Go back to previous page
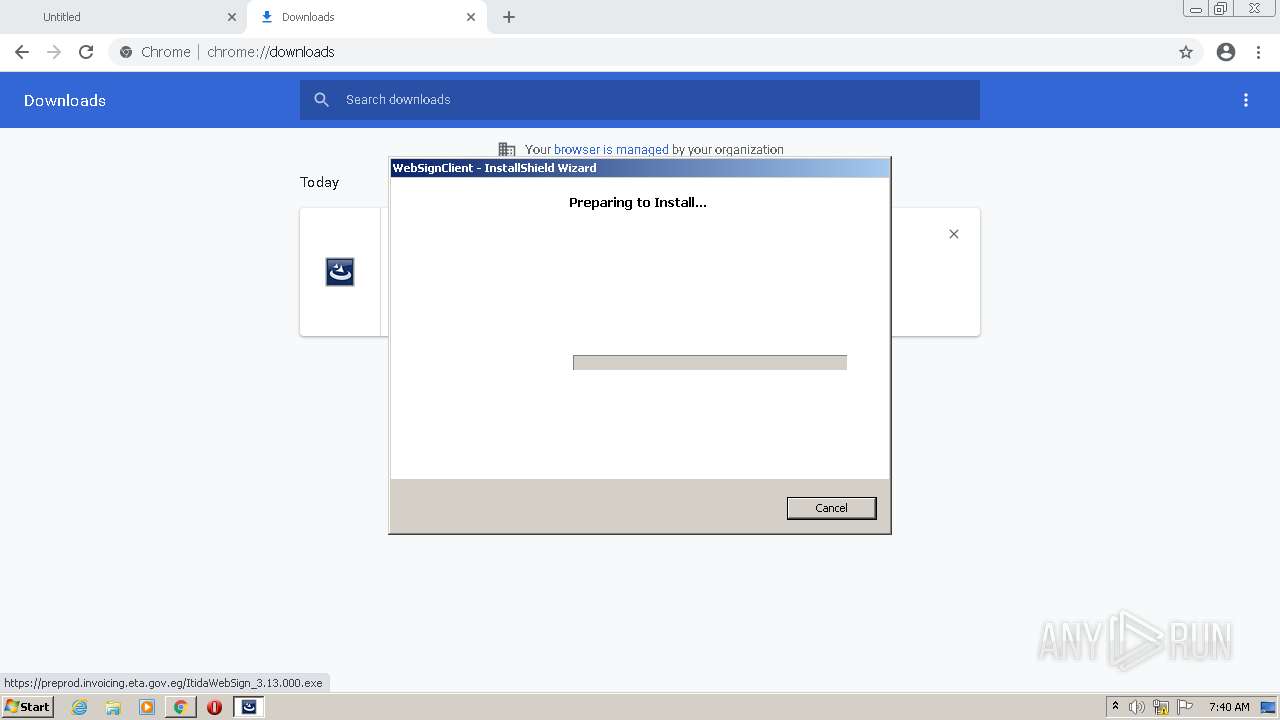The height and width of the screenshot is (720, 1280). click(x=22, y=52)
